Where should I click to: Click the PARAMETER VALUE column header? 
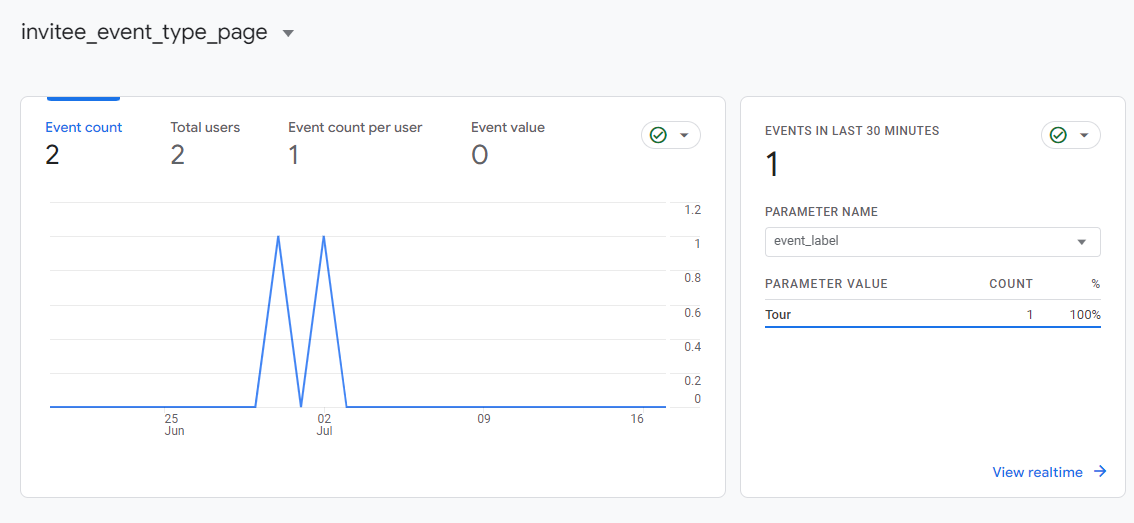(826, 284)
